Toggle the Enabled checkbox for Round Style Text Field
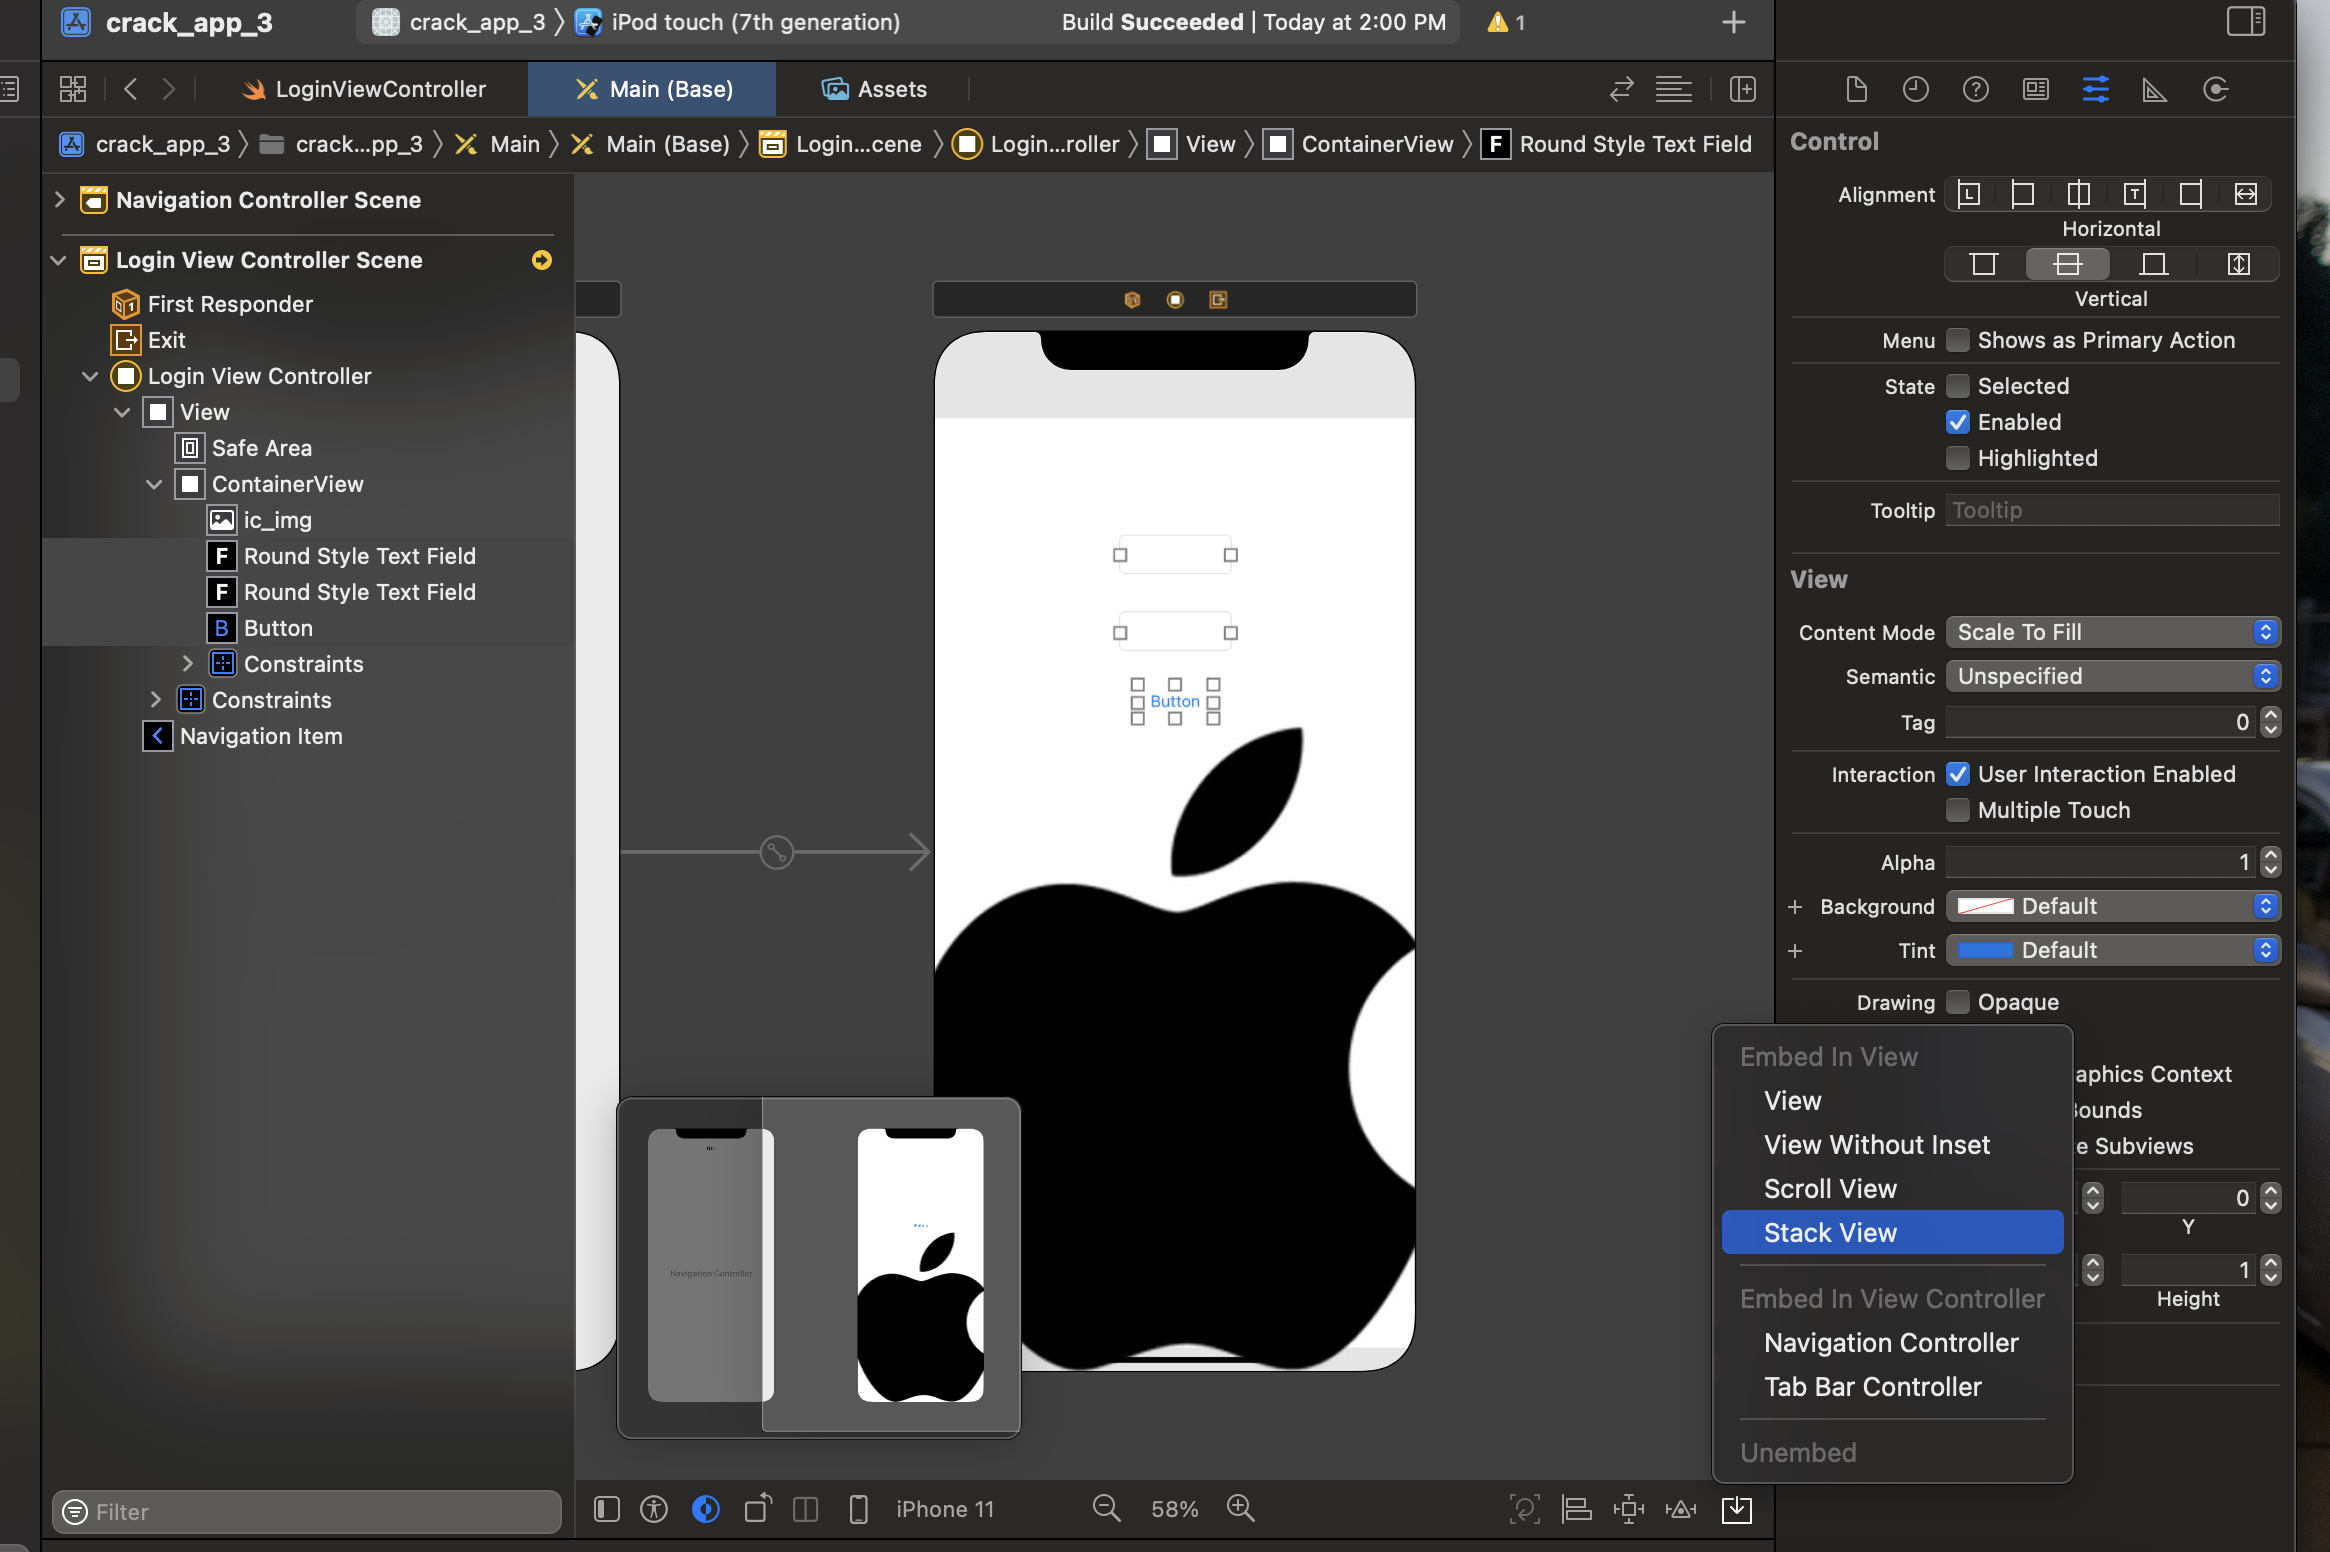The width and height of the screenshot is (2330, 1552). (x=1959, y=421)
